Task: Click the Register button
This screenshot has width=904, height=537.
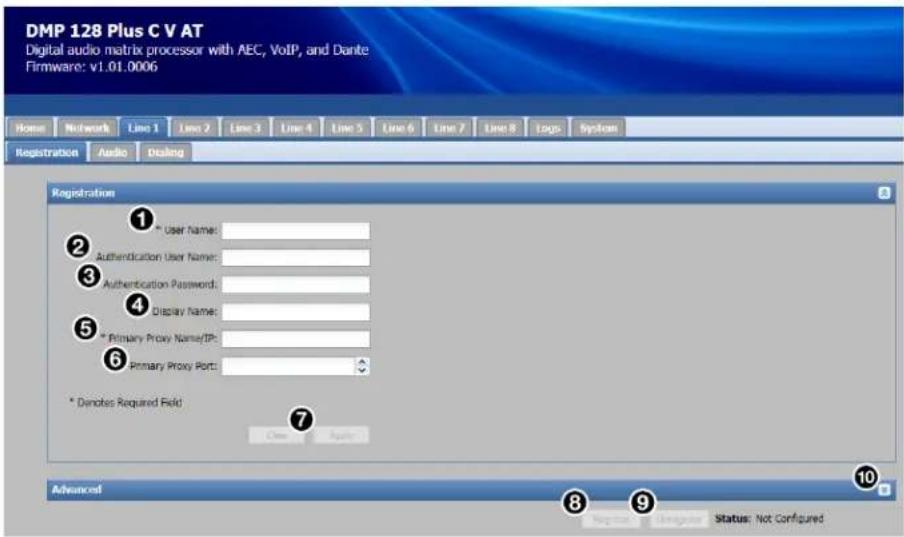Action: click(611, 519)
